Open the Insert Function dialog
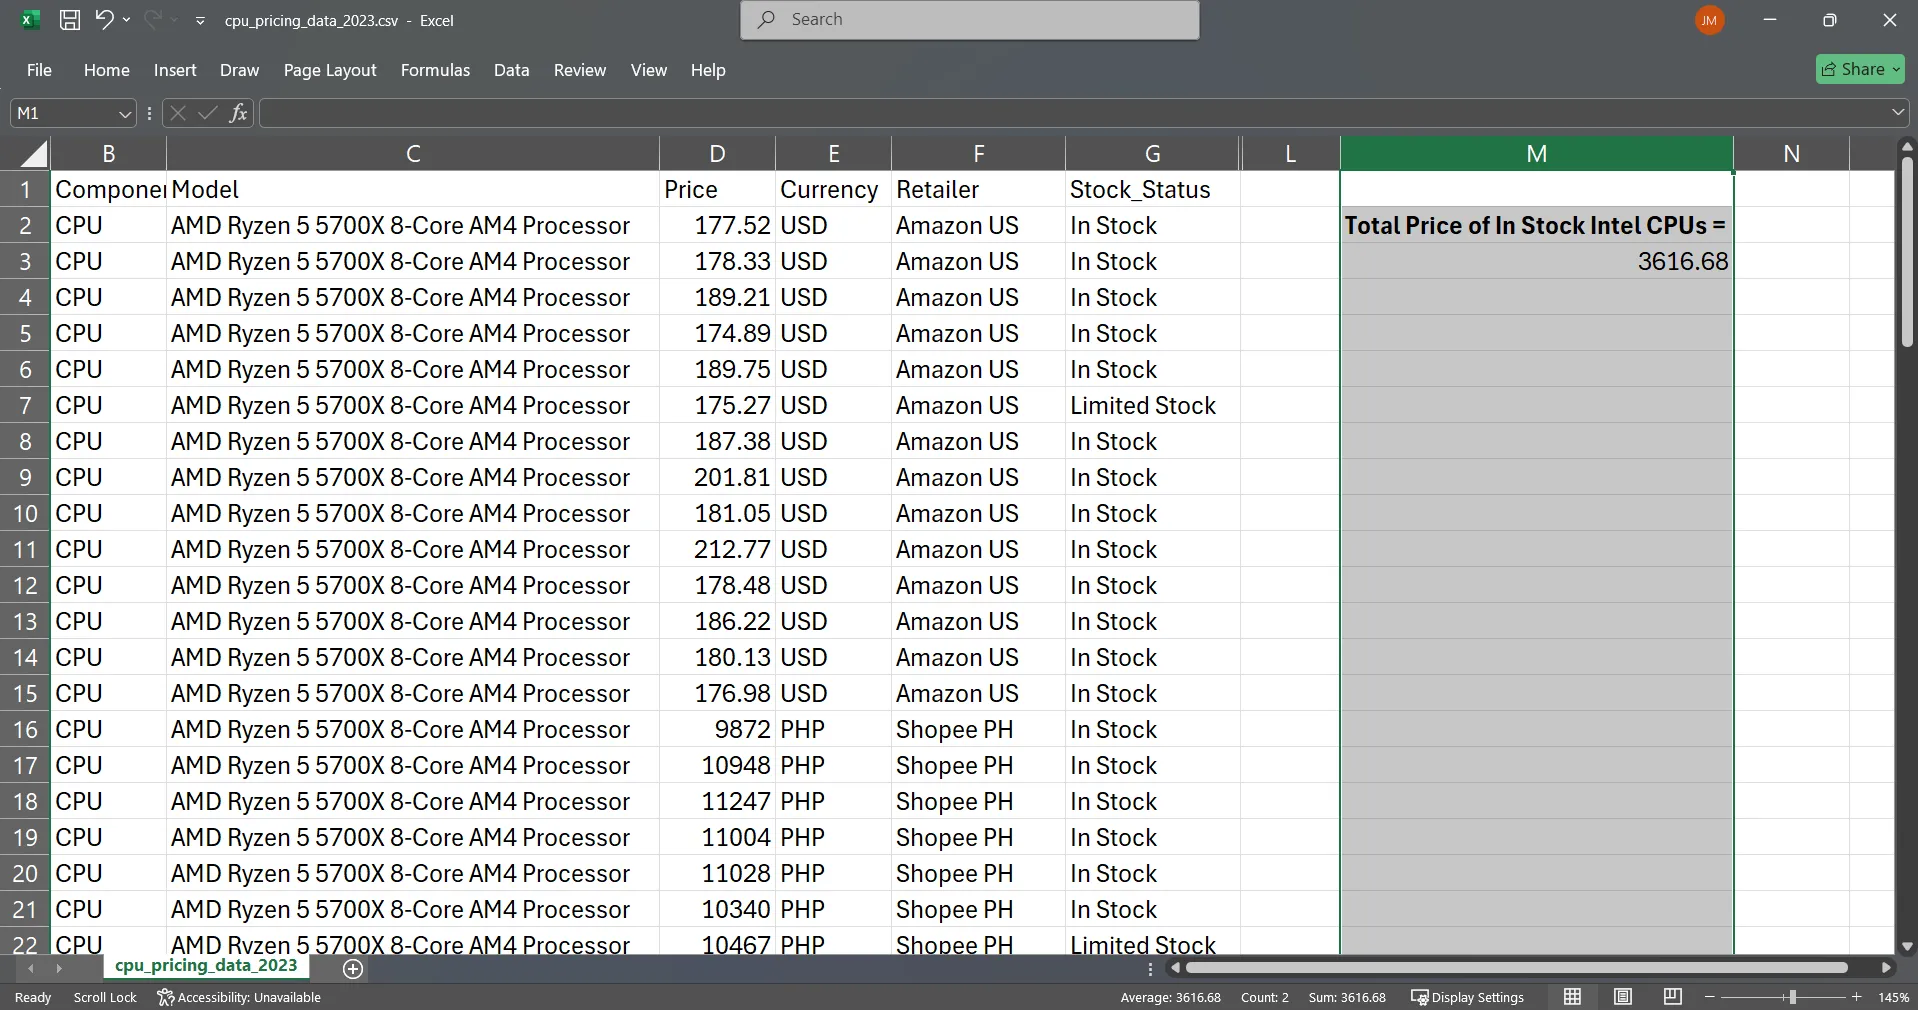Screen dimensions: 1918x1010 pyautogui.click(x=238, y=113)
